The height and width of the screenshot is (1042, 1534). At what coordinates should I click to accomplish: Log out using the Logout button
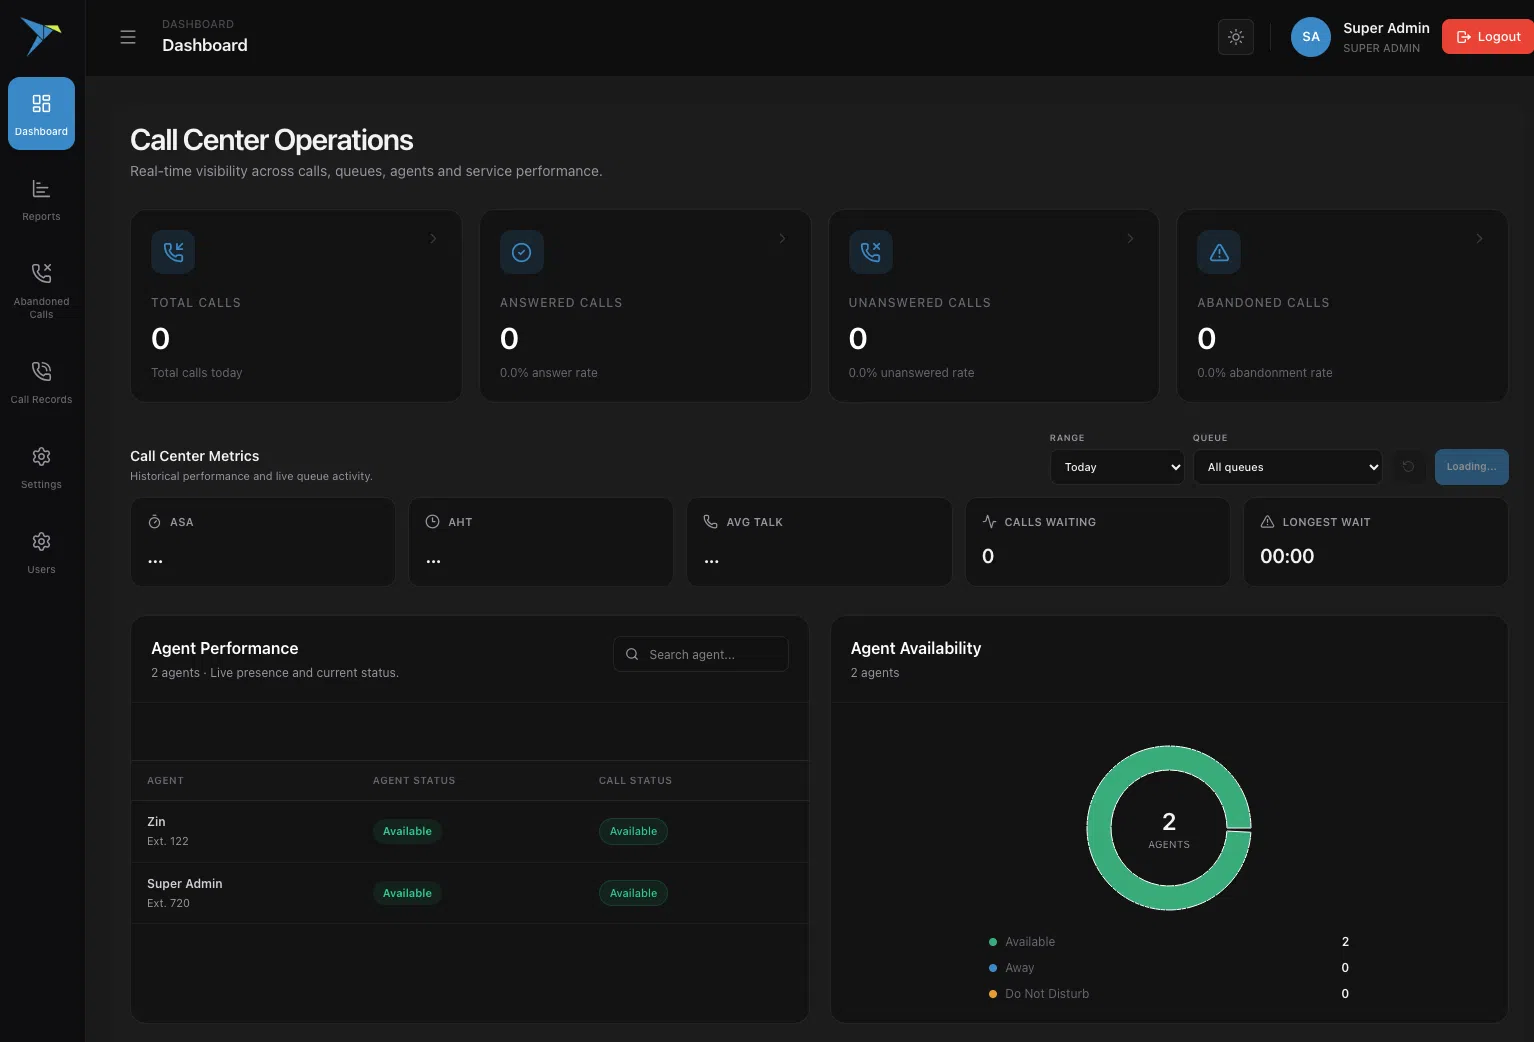click(x=1488, y=37)
